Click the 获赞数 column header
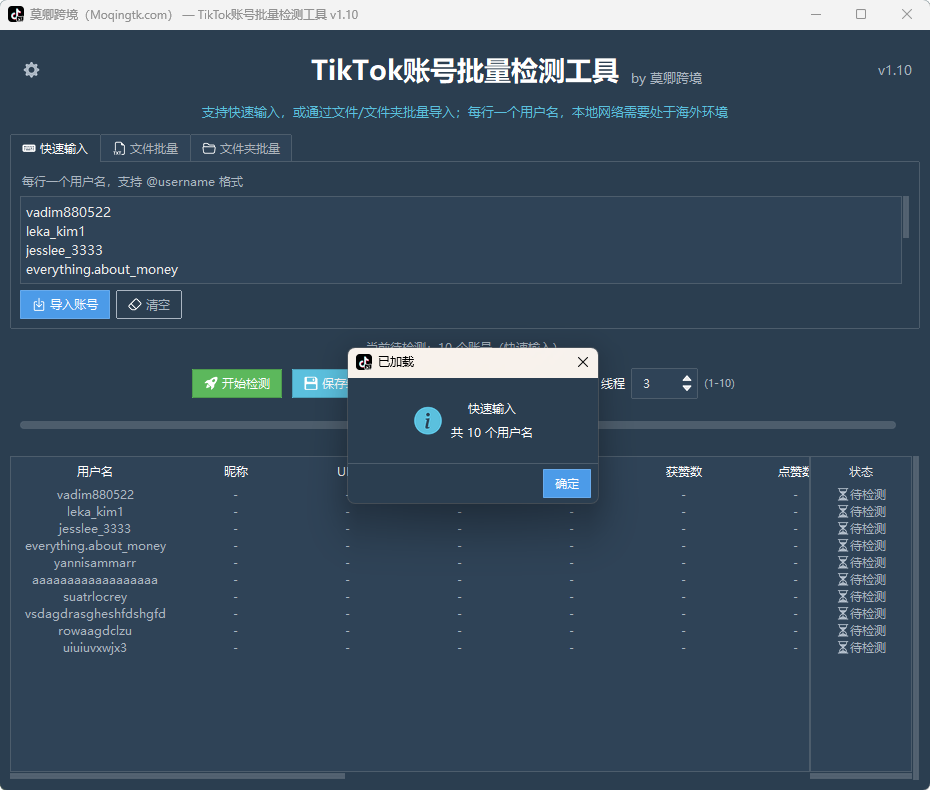The height and width of the screenshot is (790, 930). coord(684,472)
